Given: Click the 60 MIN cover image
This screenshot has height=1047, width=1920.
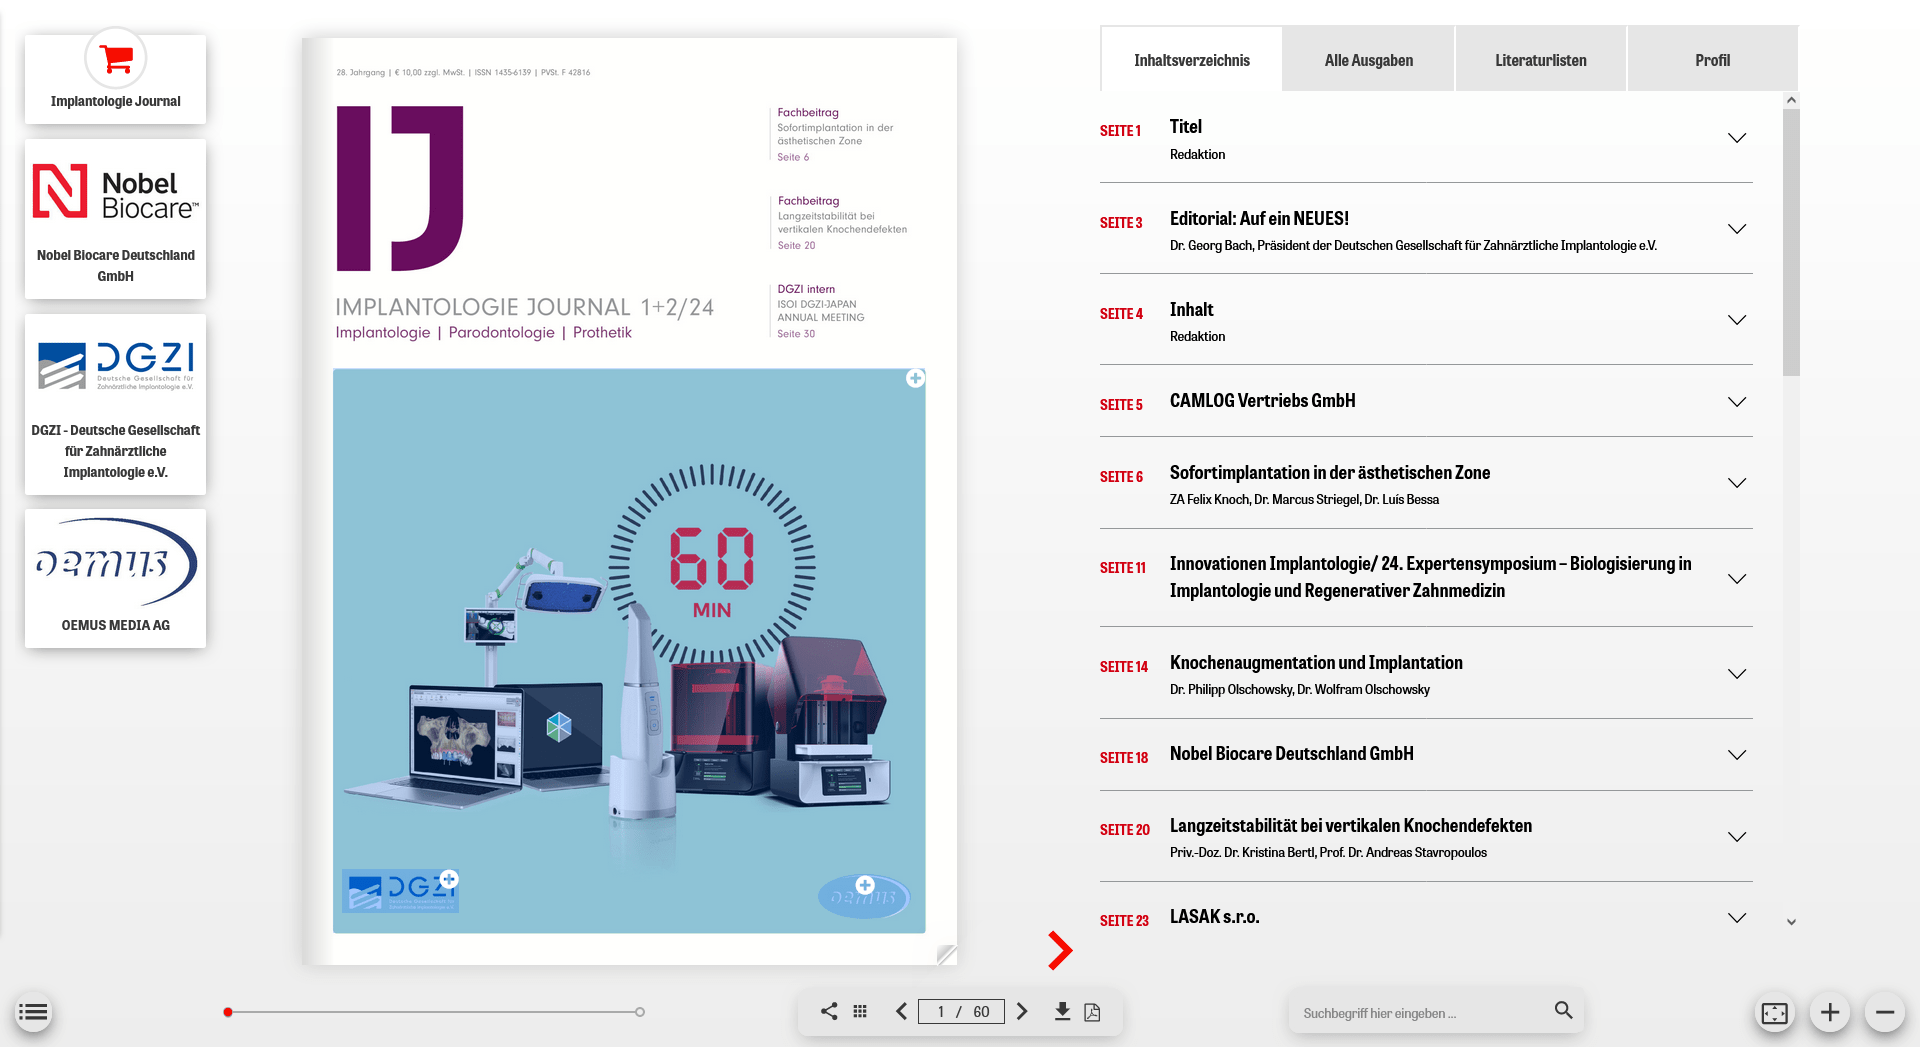Looking at the screenshot, I should tap(629, 651).
